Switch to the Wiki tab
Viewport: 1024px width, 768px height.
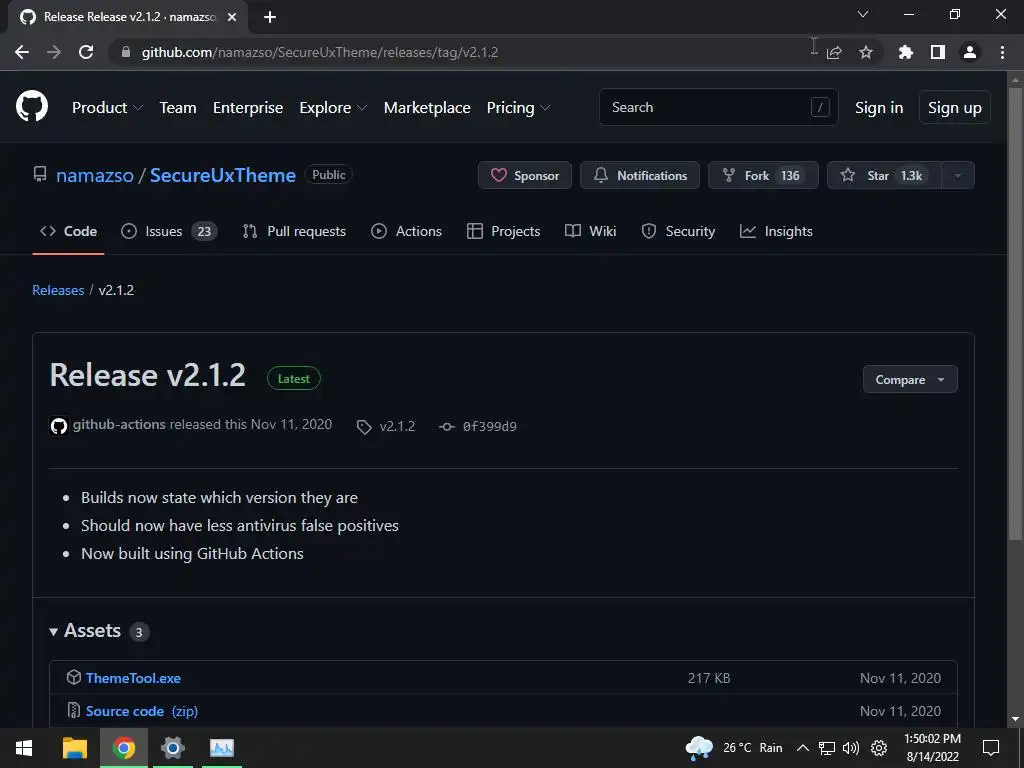[590, 231]
